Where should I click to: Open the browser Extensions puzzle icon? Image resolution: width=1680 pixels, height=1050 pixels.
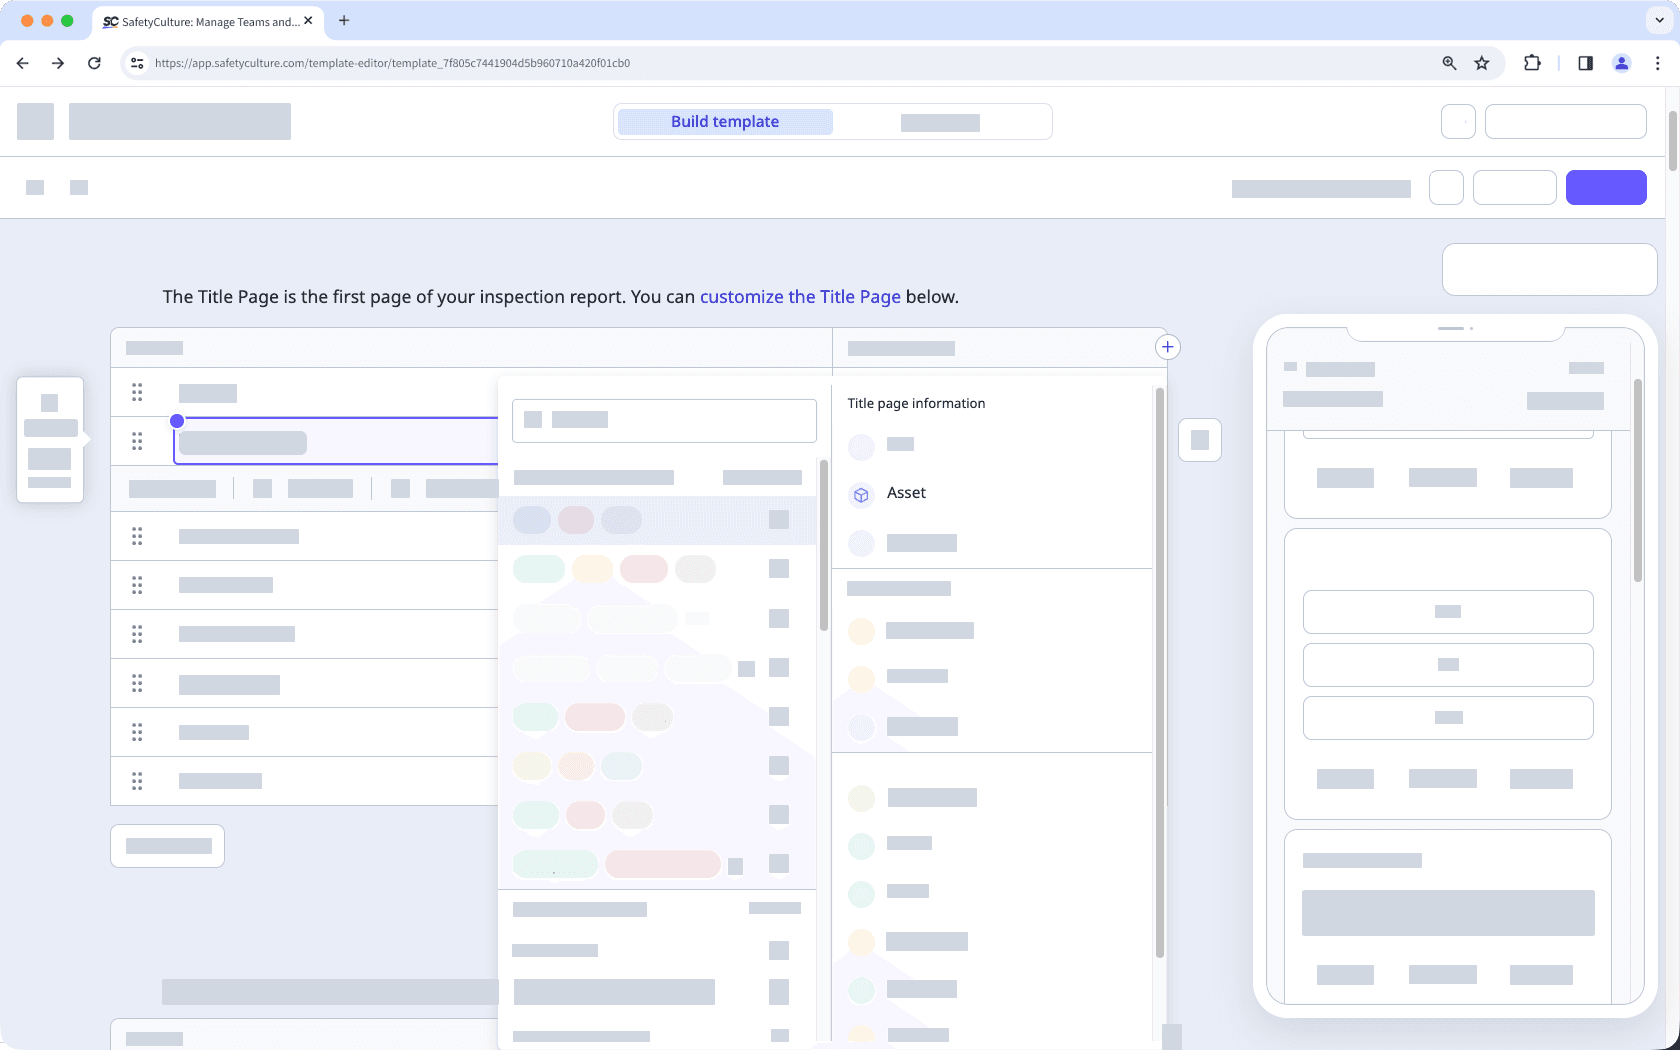click(x=1531, y=62)
